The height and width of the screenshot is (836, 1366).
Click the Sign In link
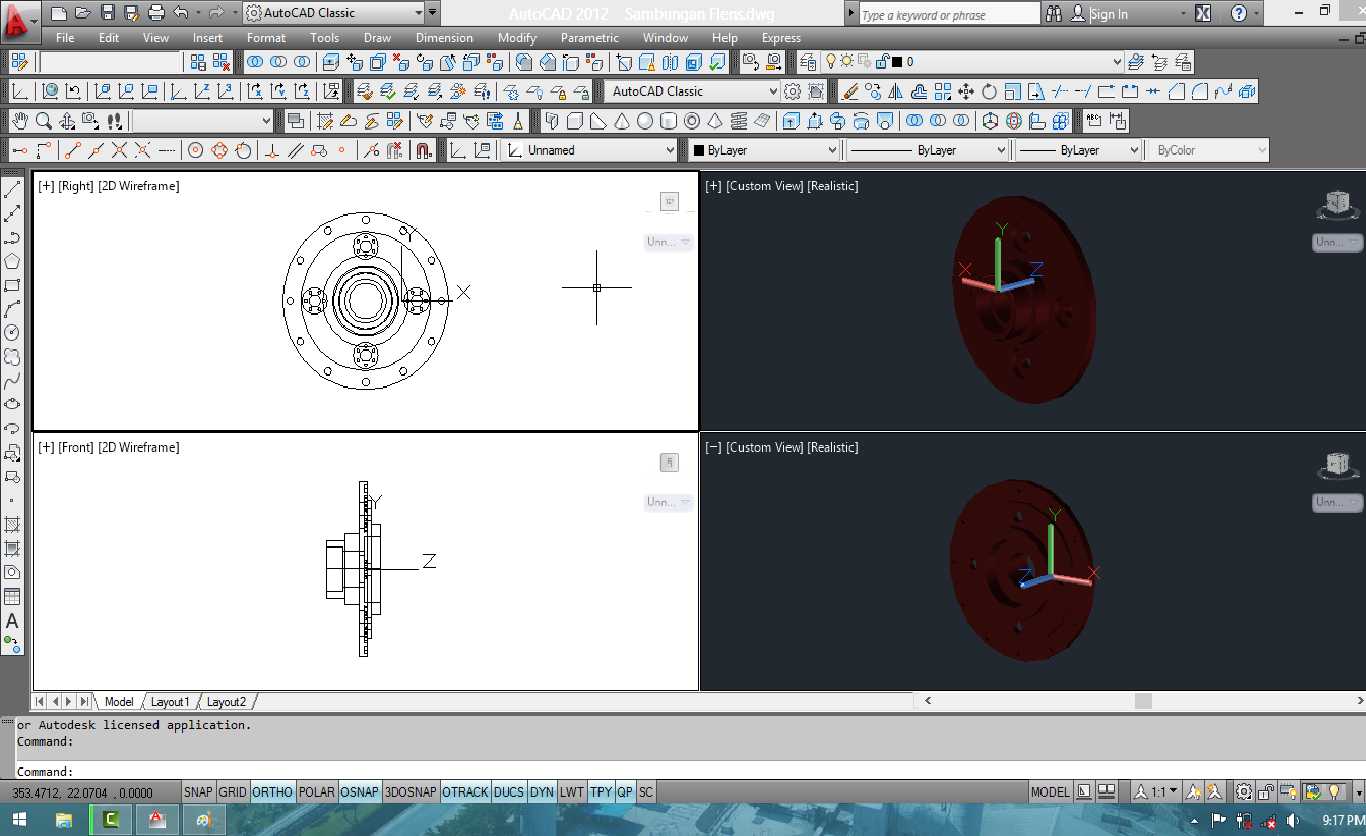pos(1108,14)
